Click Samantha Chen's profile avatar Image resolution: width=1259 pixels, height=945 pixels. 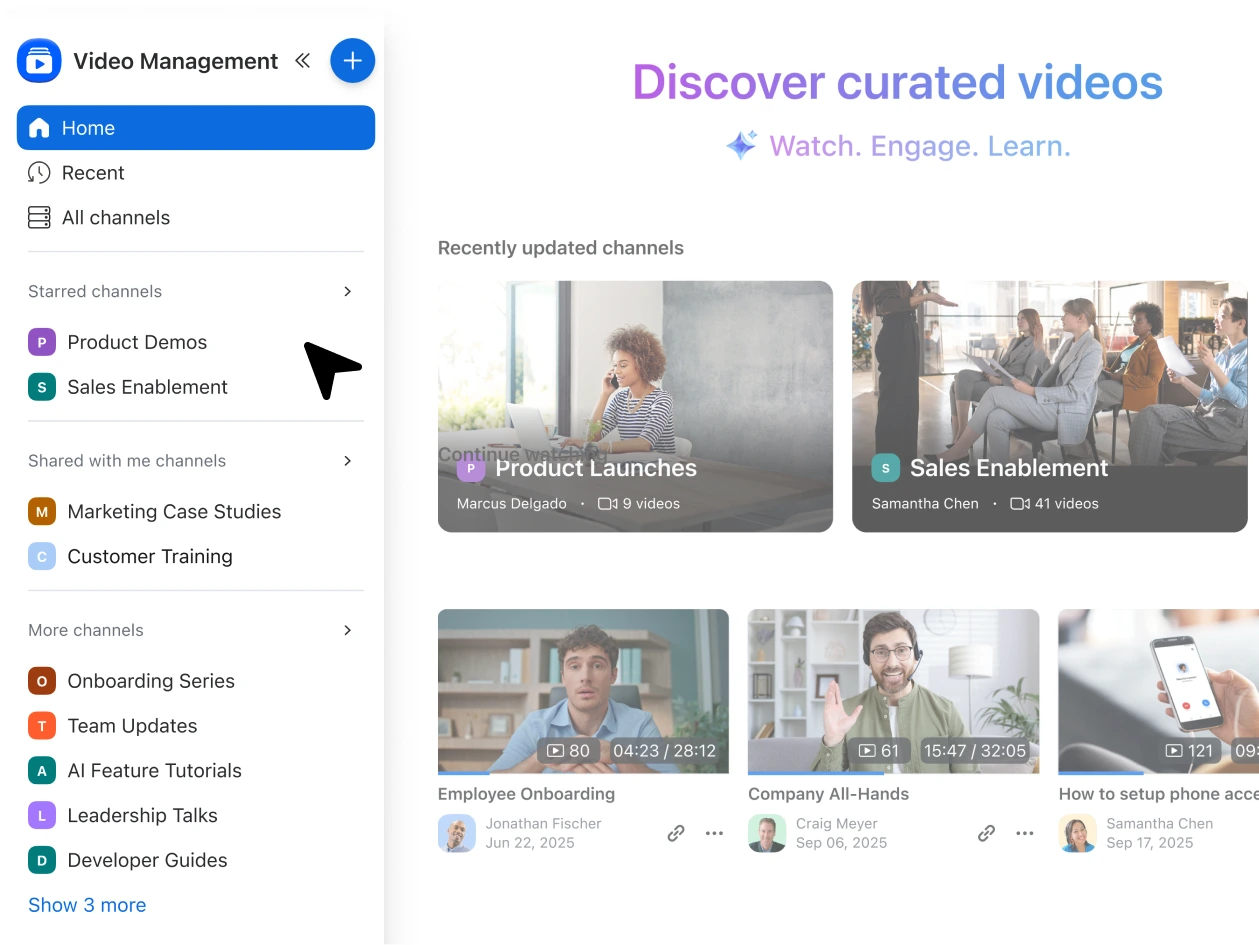click(1078, 833)
